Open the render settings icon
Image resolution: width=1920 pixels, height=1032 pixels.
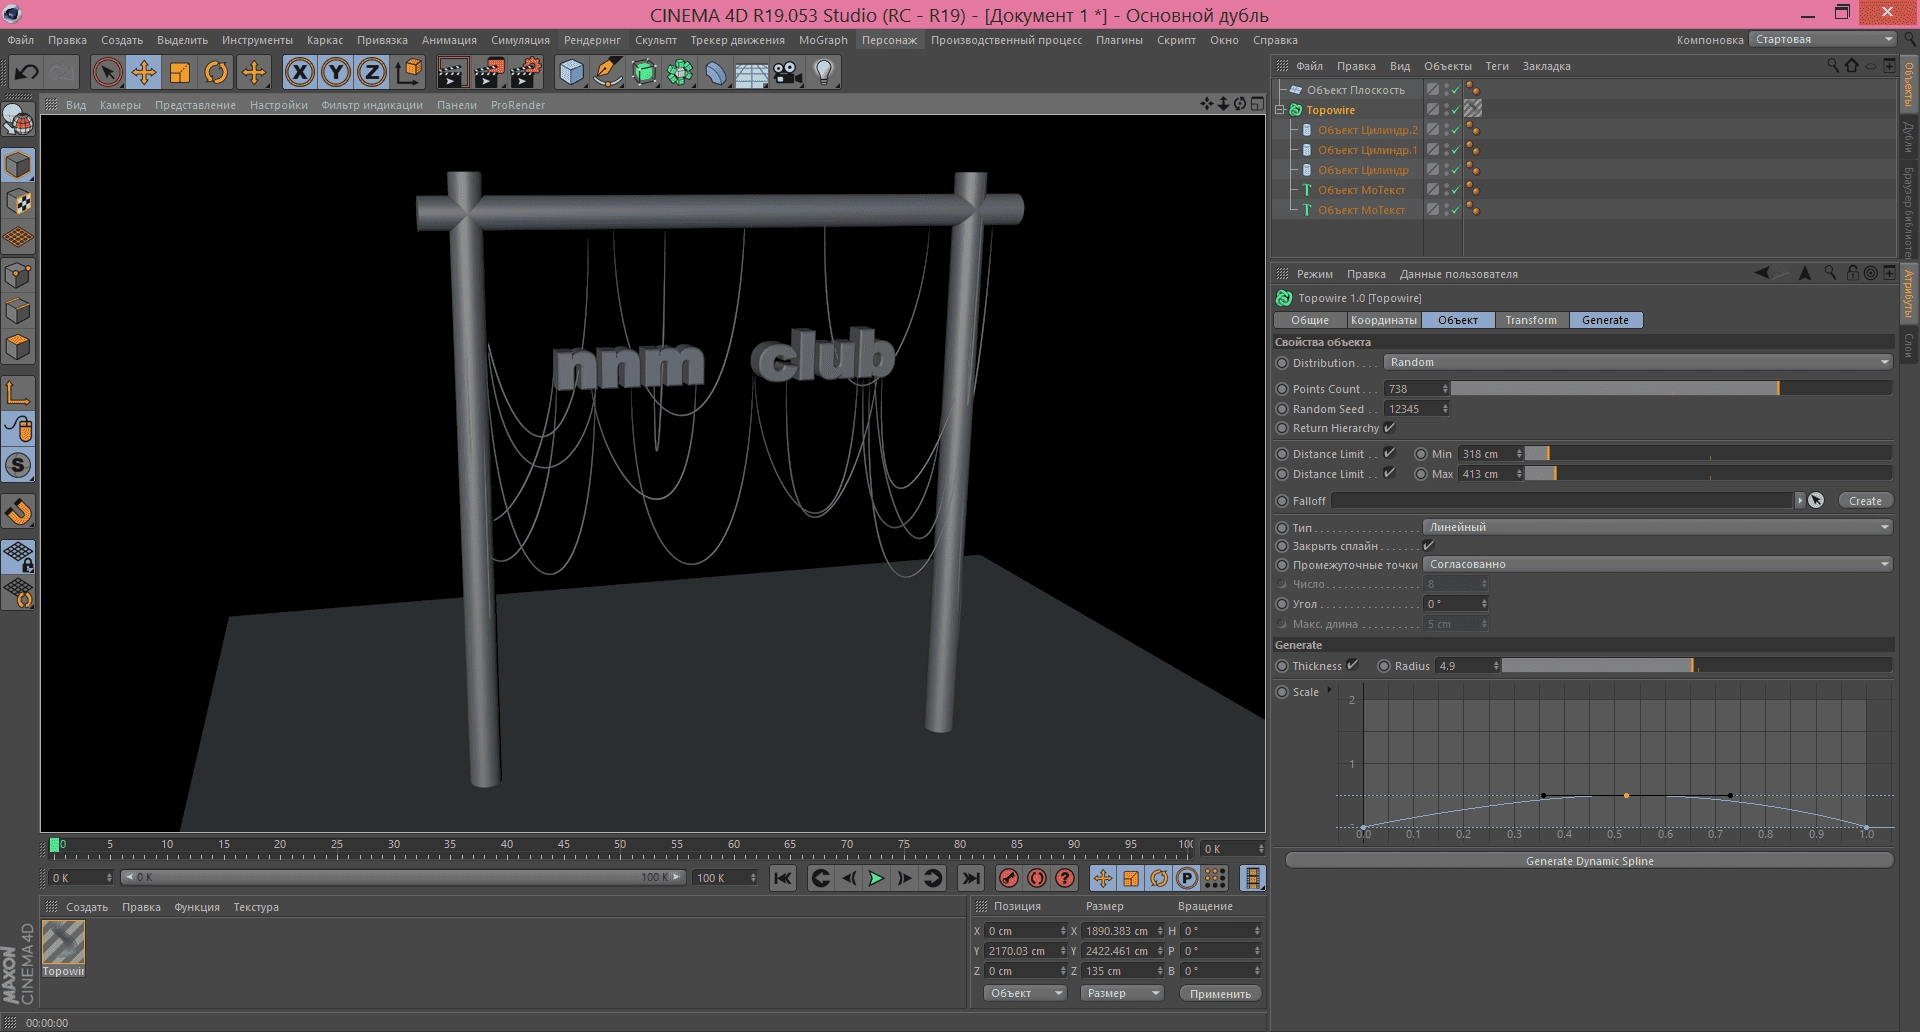click(526, 72)
